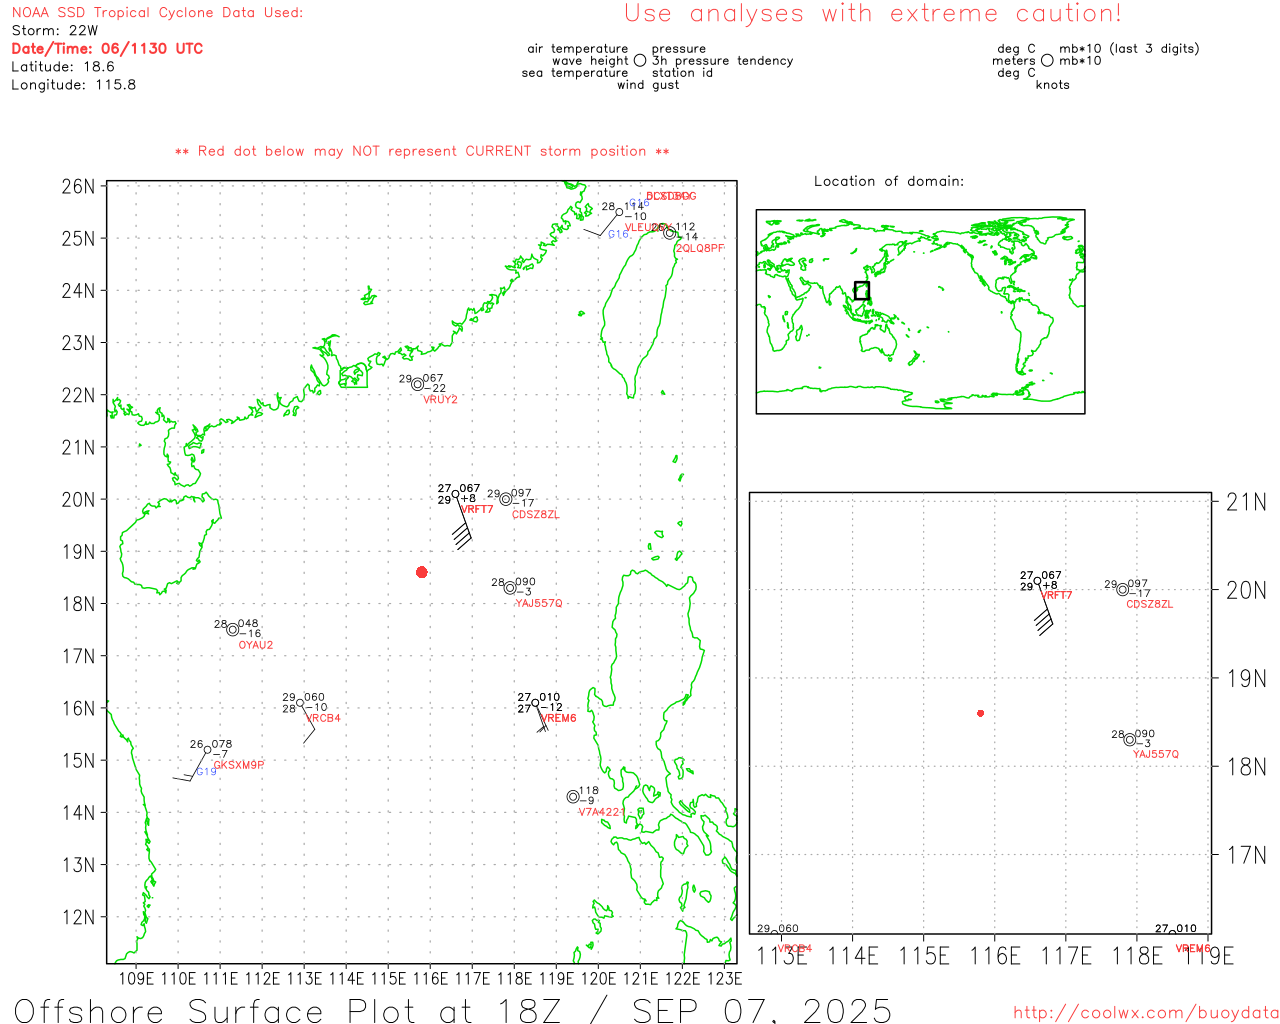
Task: Click station circle above CDSZ8ZL on main map
Action: point(506,499)
